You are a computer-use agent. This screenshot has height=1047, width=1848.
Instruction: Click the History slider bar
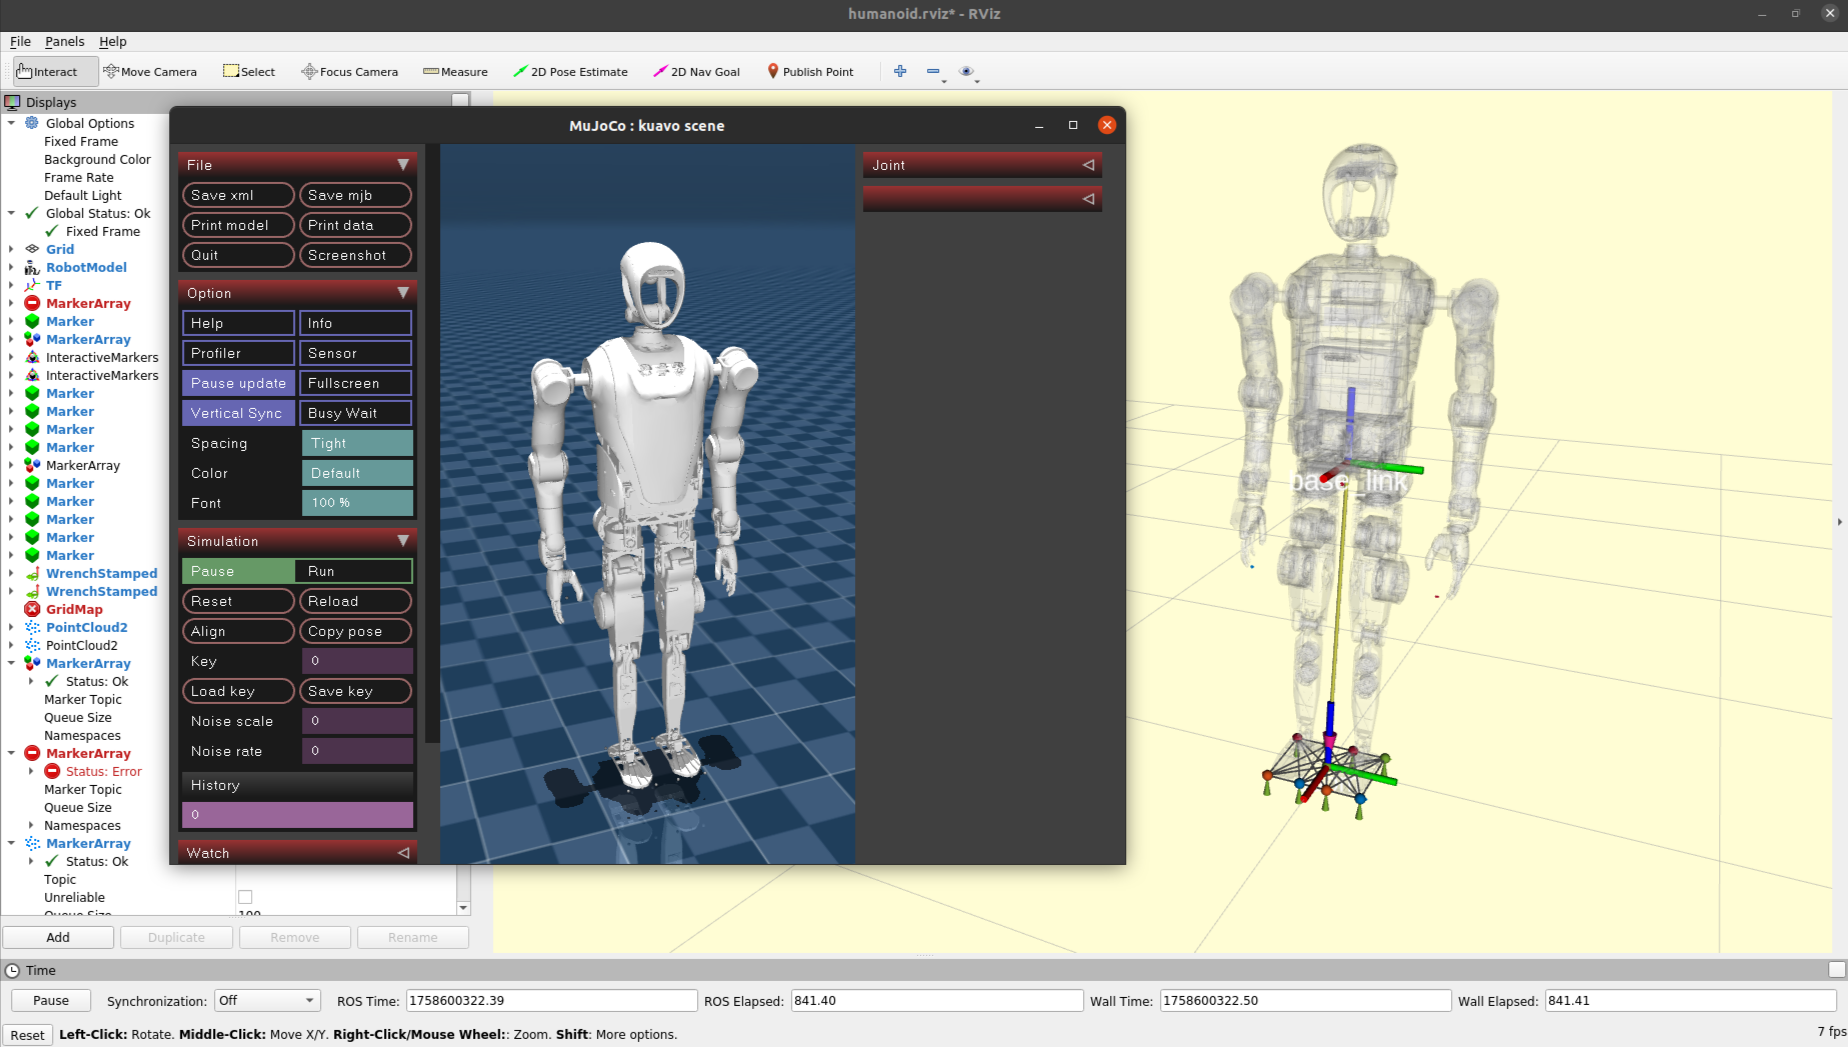297,815
